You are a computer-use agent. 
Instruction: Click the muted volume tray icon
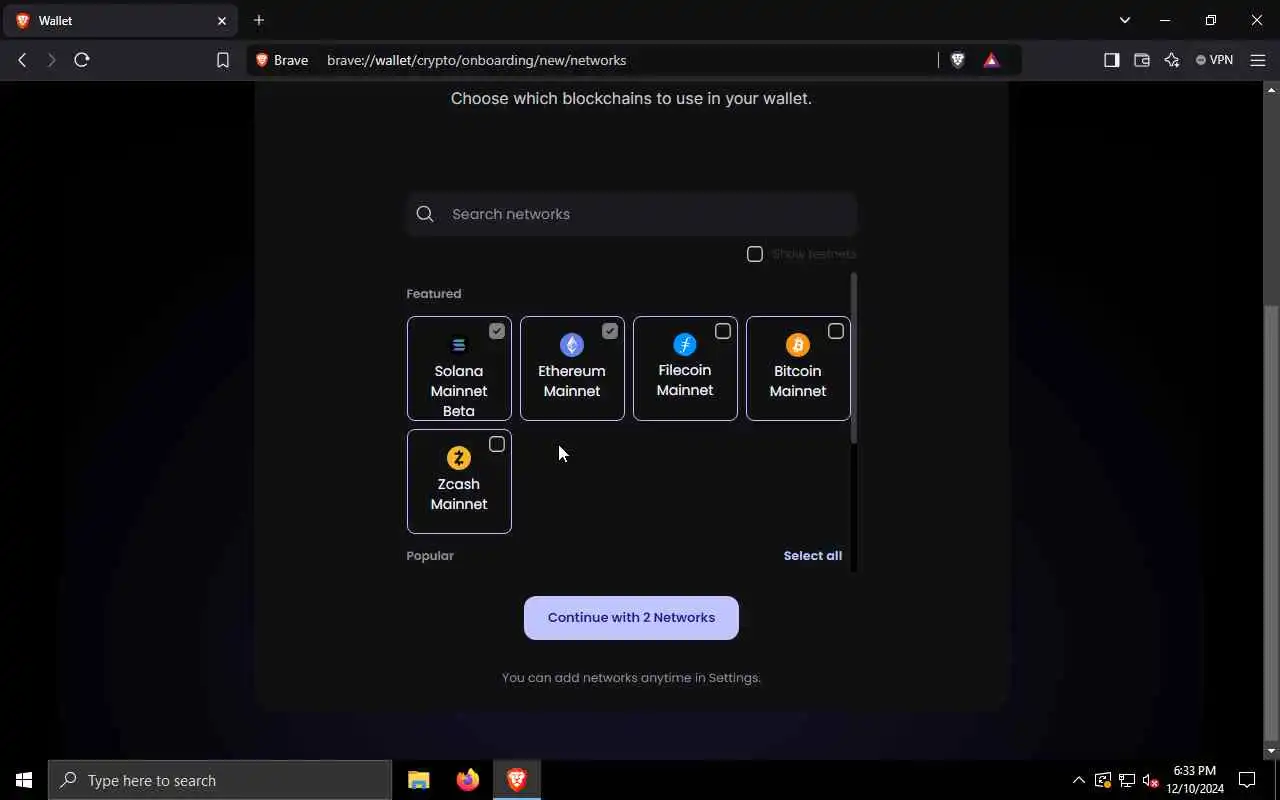[1151, 780]
